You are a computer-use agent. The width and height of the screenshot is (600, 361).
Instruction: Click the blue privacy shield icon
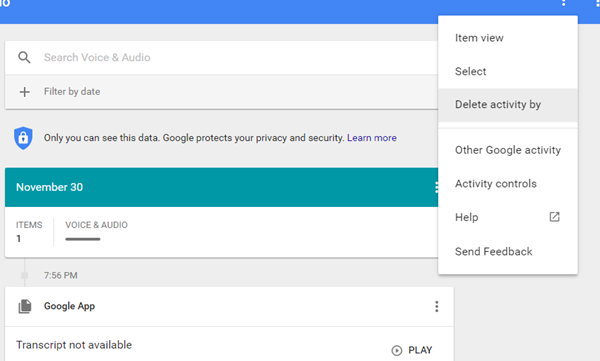click(23, 138)
